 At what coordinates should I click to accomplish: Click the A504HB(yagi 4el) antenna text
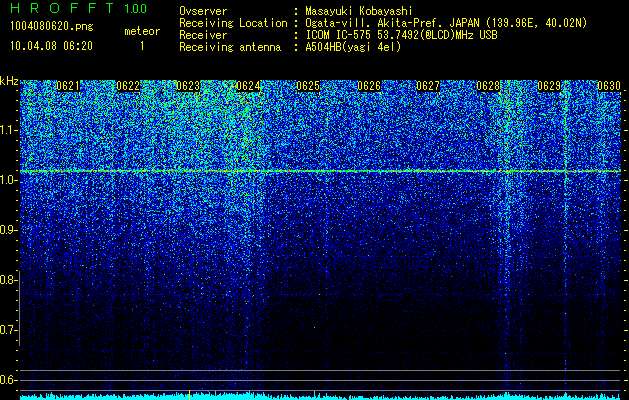tap(353, 47)
